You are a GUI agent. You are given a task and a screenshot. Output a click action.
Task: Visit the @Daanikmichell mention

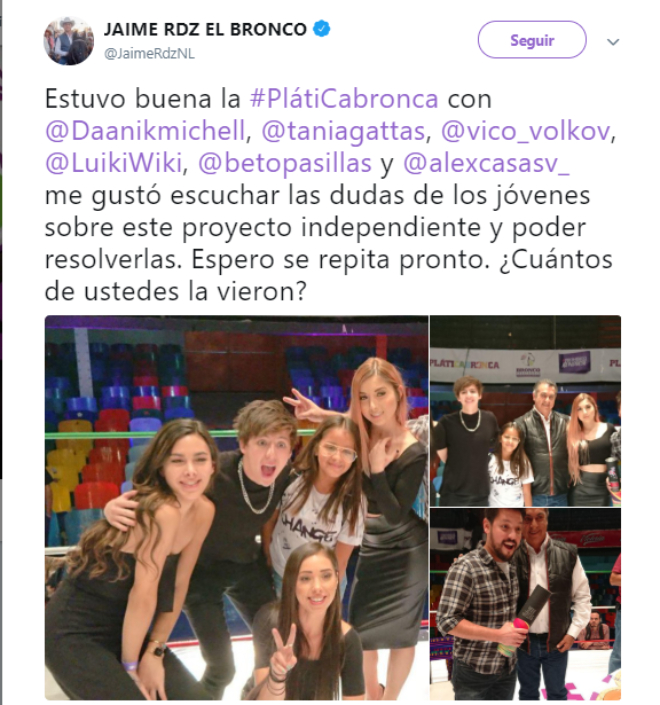pyautogui.click(x=145, y=131)
